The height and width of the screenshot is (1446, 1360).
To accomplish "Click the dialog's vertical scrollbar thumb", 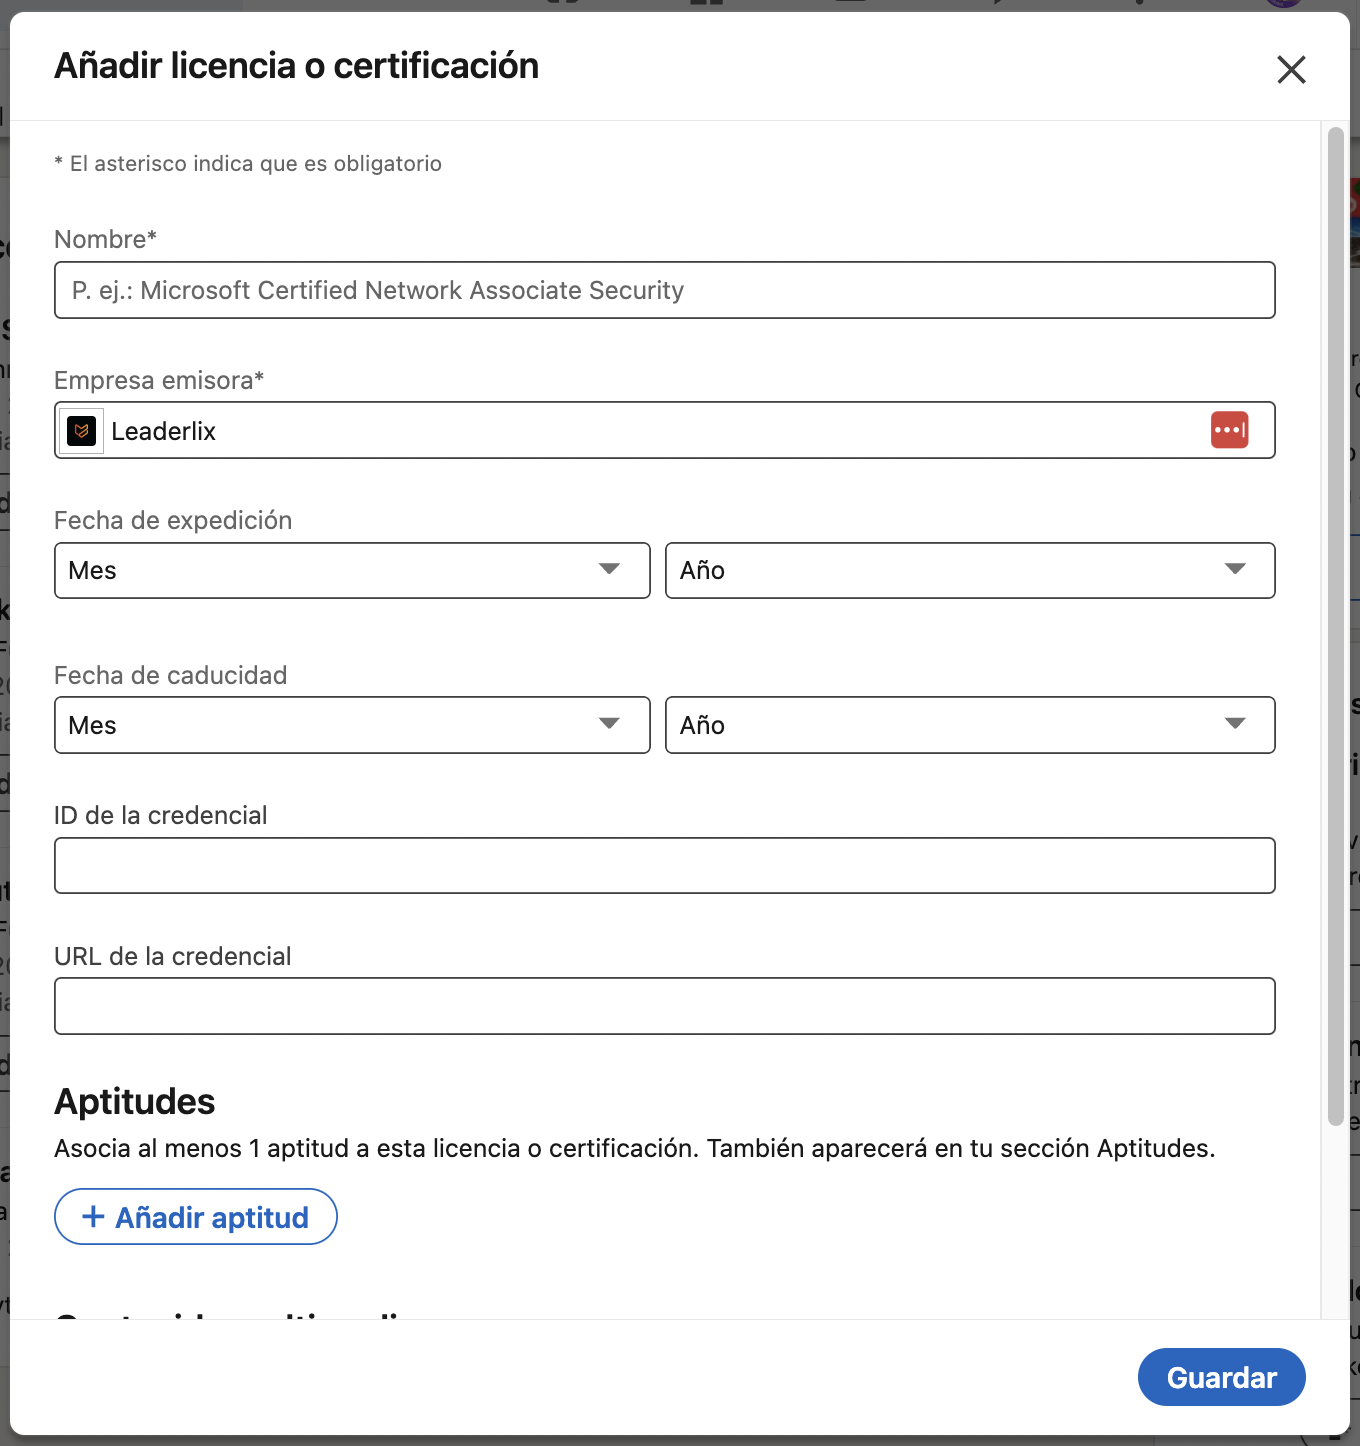I will [x=1335, y=626].
